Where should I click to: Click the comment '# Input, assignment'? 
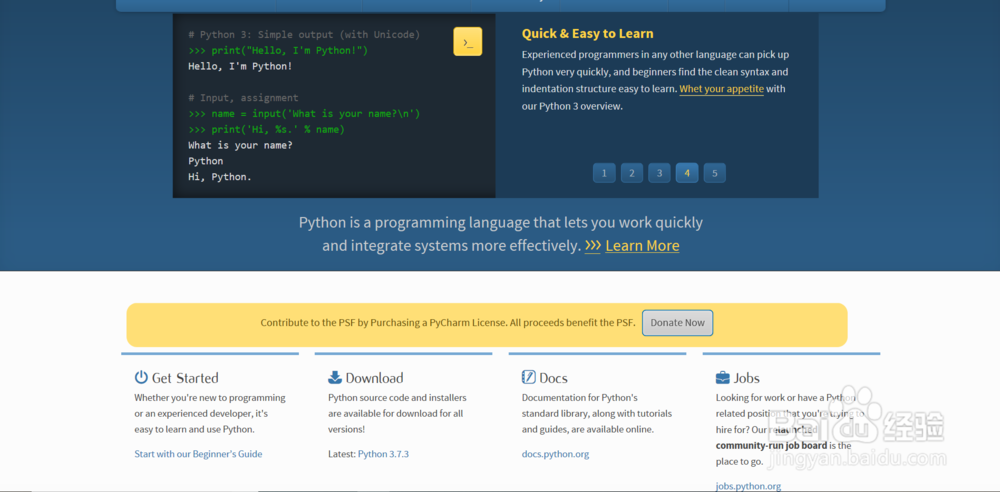tap(243, 98)
